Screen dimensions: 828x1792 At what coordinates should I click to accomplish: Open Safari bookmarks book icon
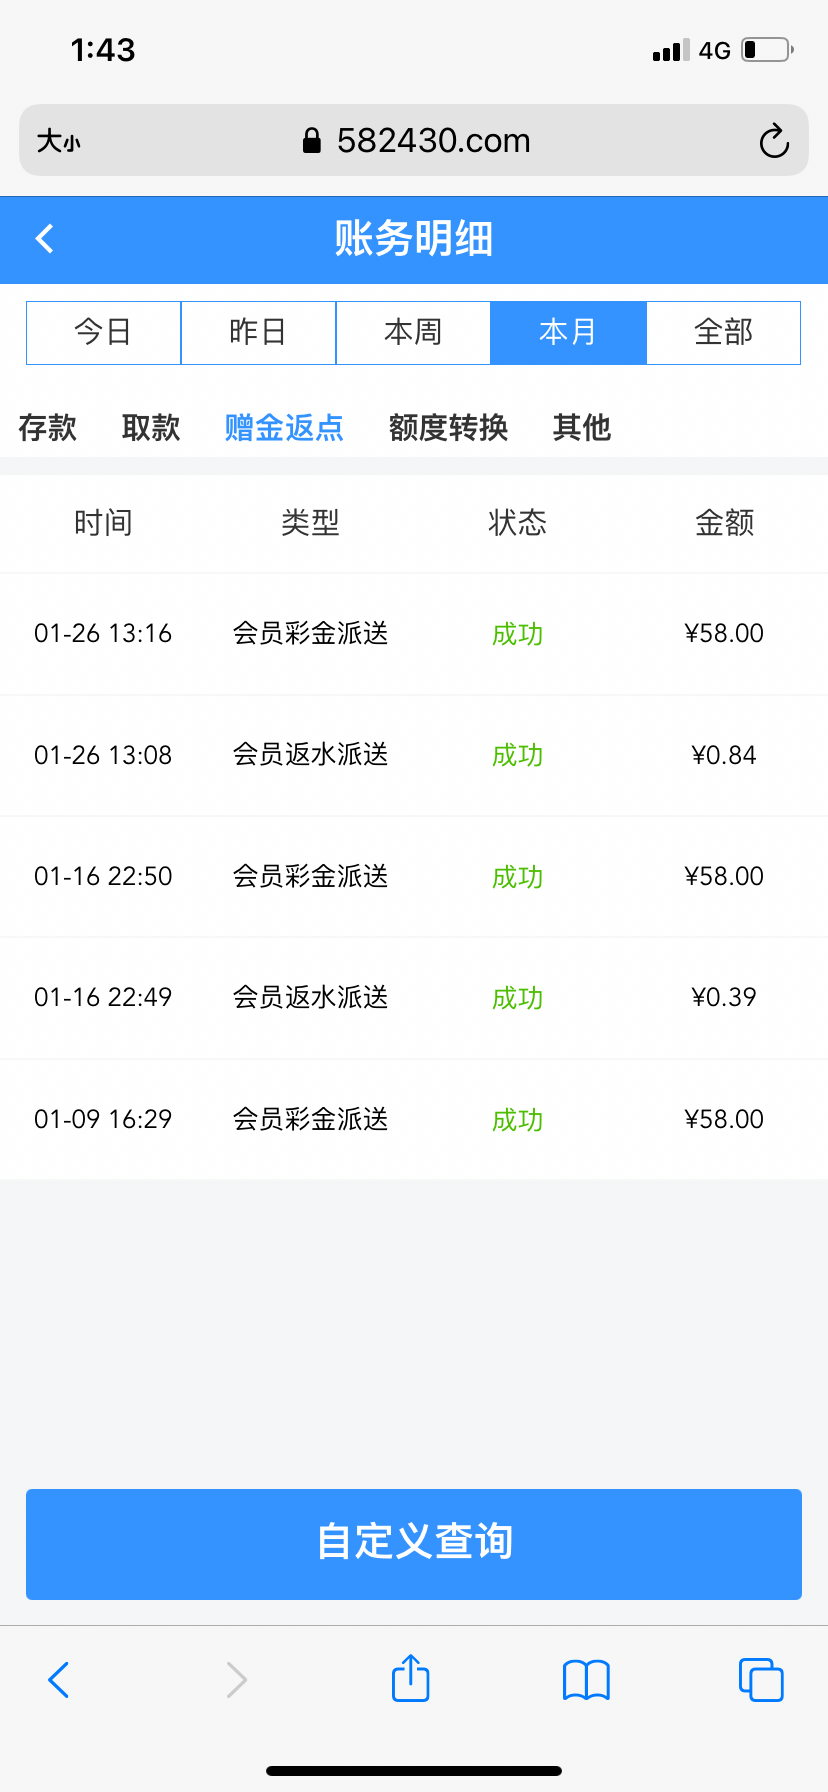(586, 1679)
